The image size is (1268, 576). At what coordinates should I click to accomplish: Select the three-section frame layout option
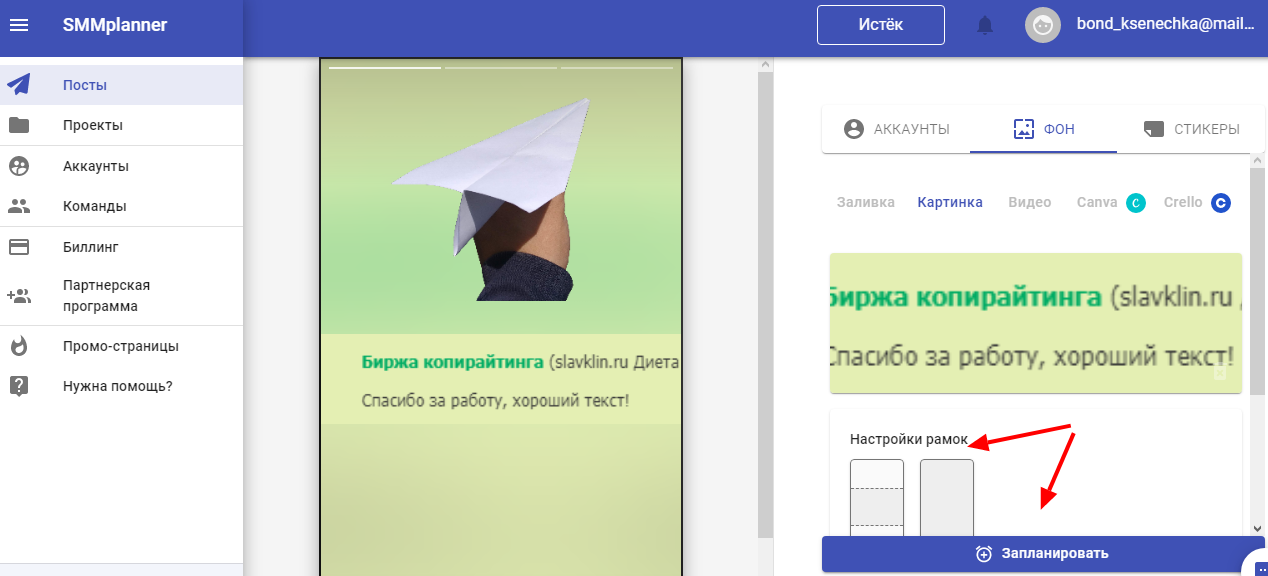tap(877, 498)
